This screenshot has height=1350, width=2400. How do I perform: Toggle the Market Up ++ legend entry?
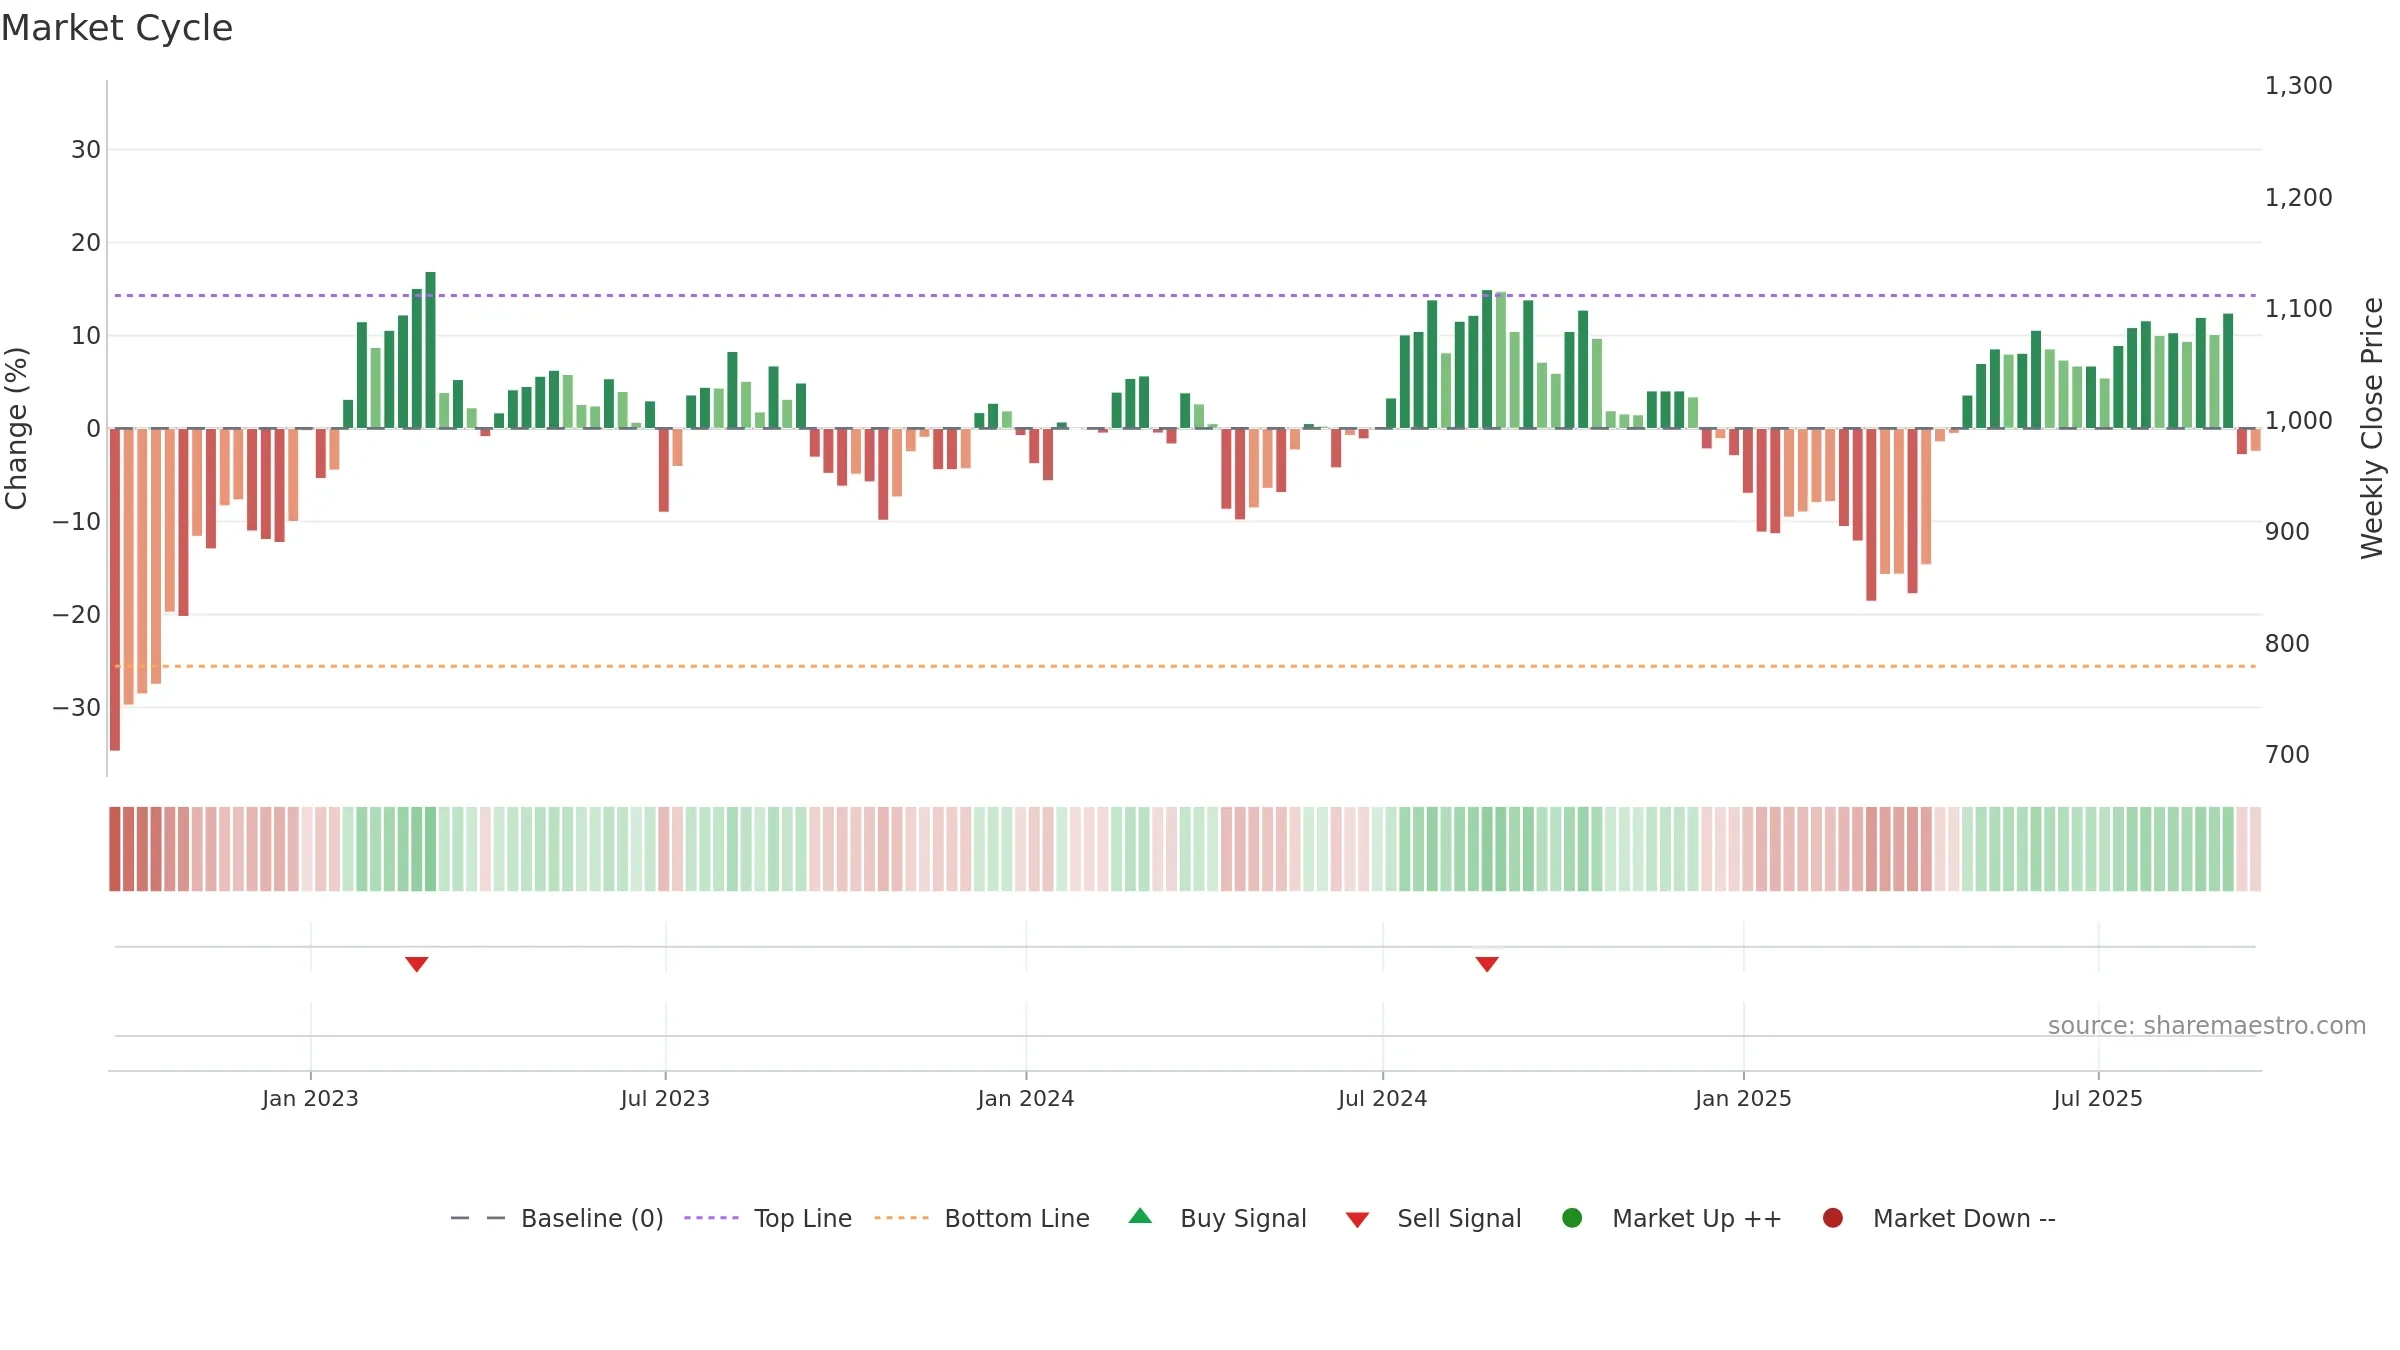(x=1671, y=1218)
